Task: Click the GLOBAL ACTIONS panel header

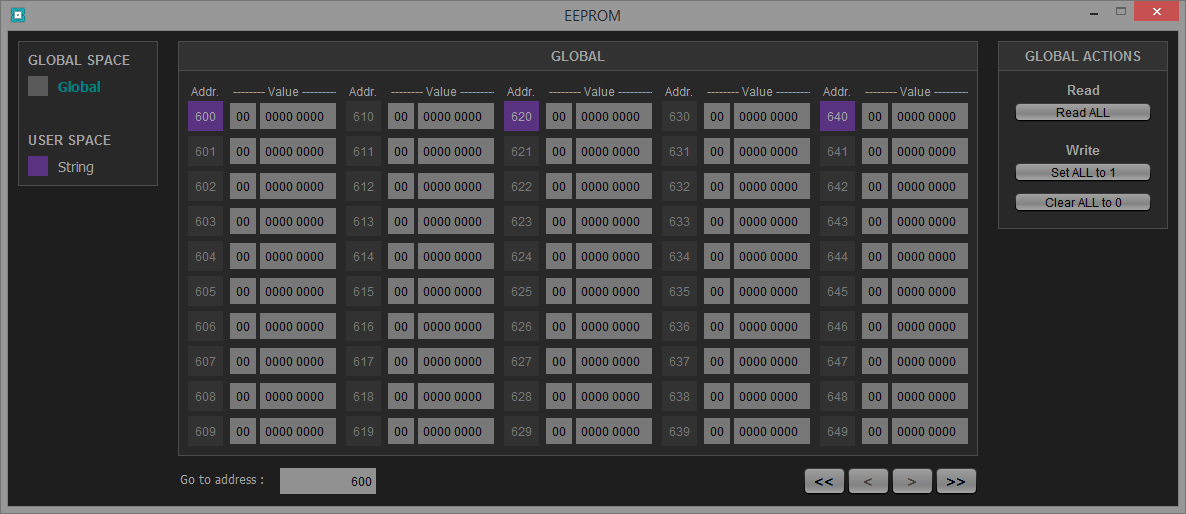Action: tap(1082, 56)
